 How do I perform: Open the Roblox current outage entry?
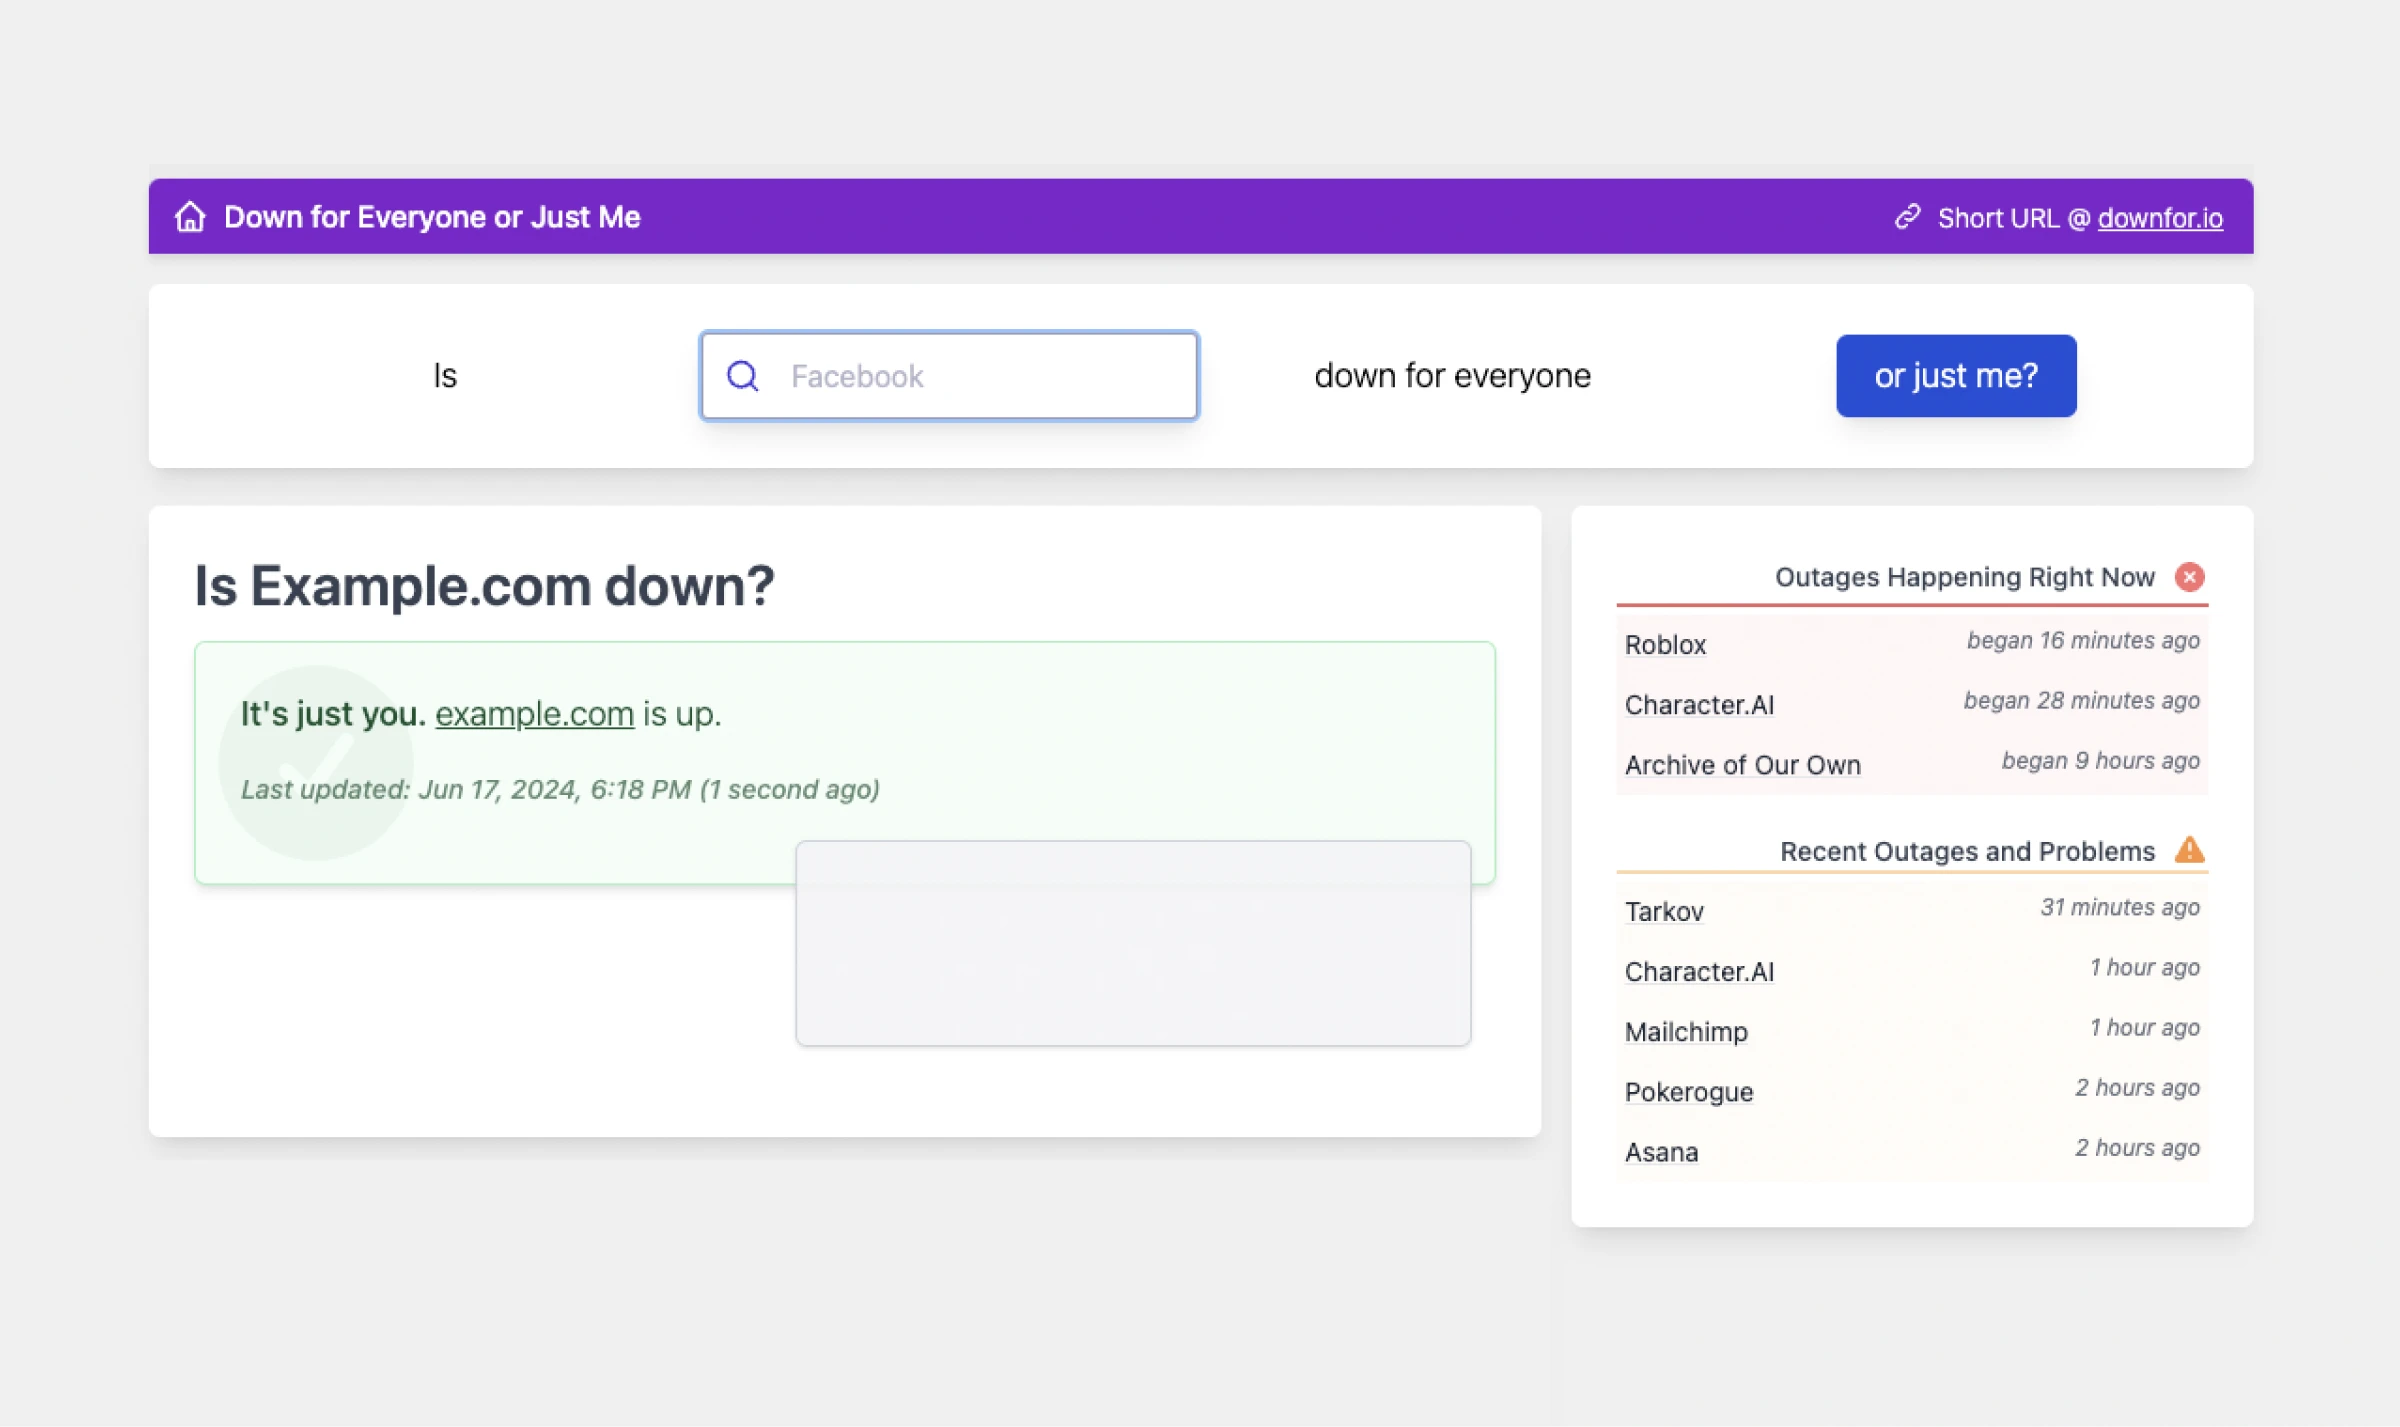[x=1665, y=645]
